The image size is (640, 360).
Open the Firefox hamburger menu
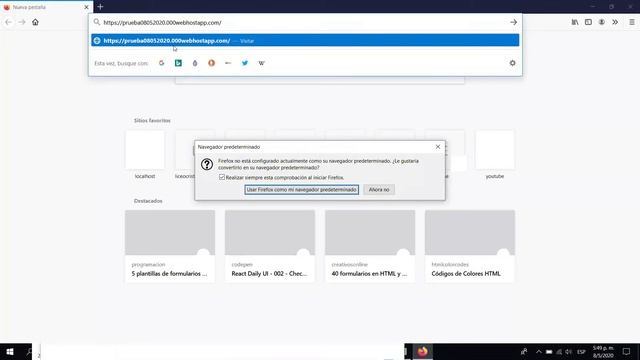pyautogui.click(x=631, y=22)
